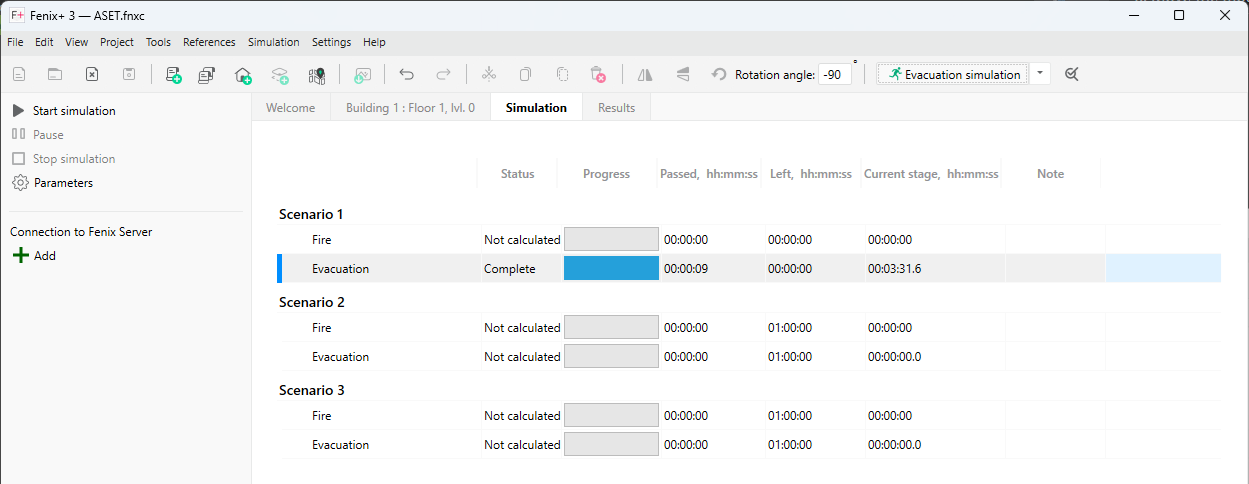The height and width of the screenshot is (484, 1249).
Task: Click the Scenario 3 heading
Action: click(311, 390)
